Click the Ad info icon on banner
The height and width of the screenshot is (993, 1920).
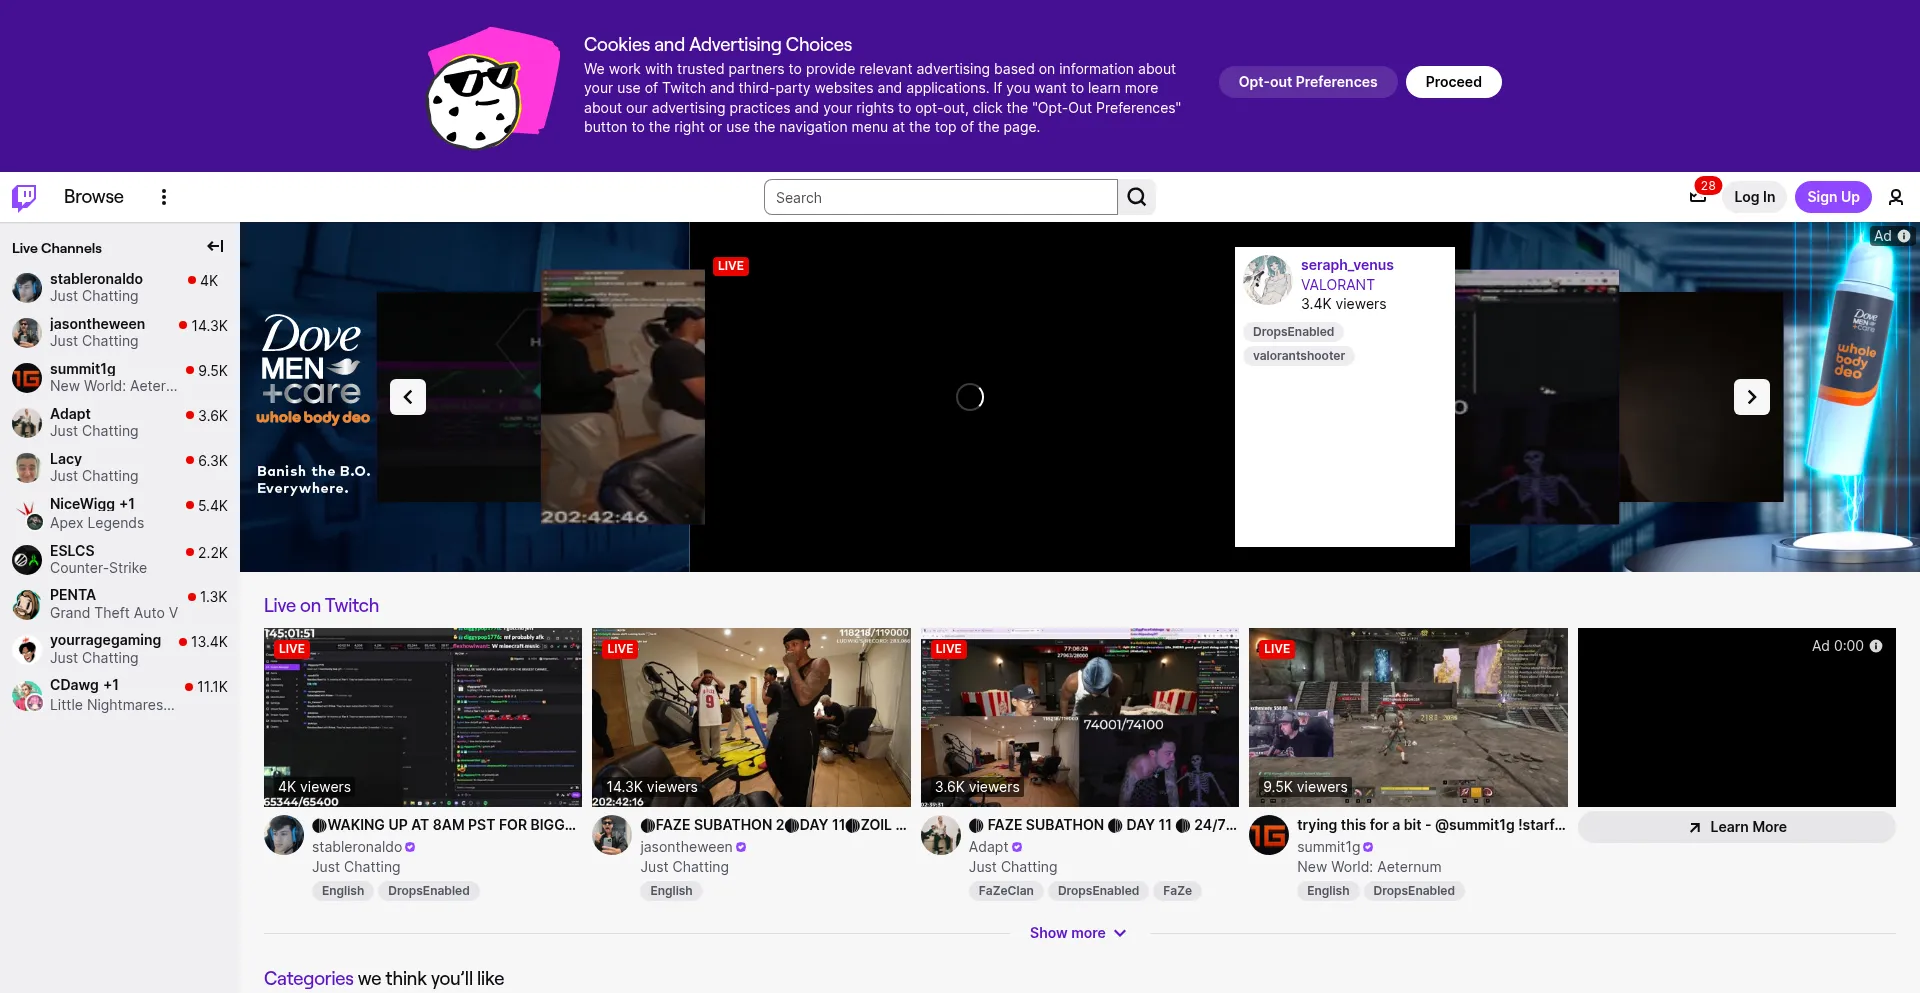pos(1904,236)
